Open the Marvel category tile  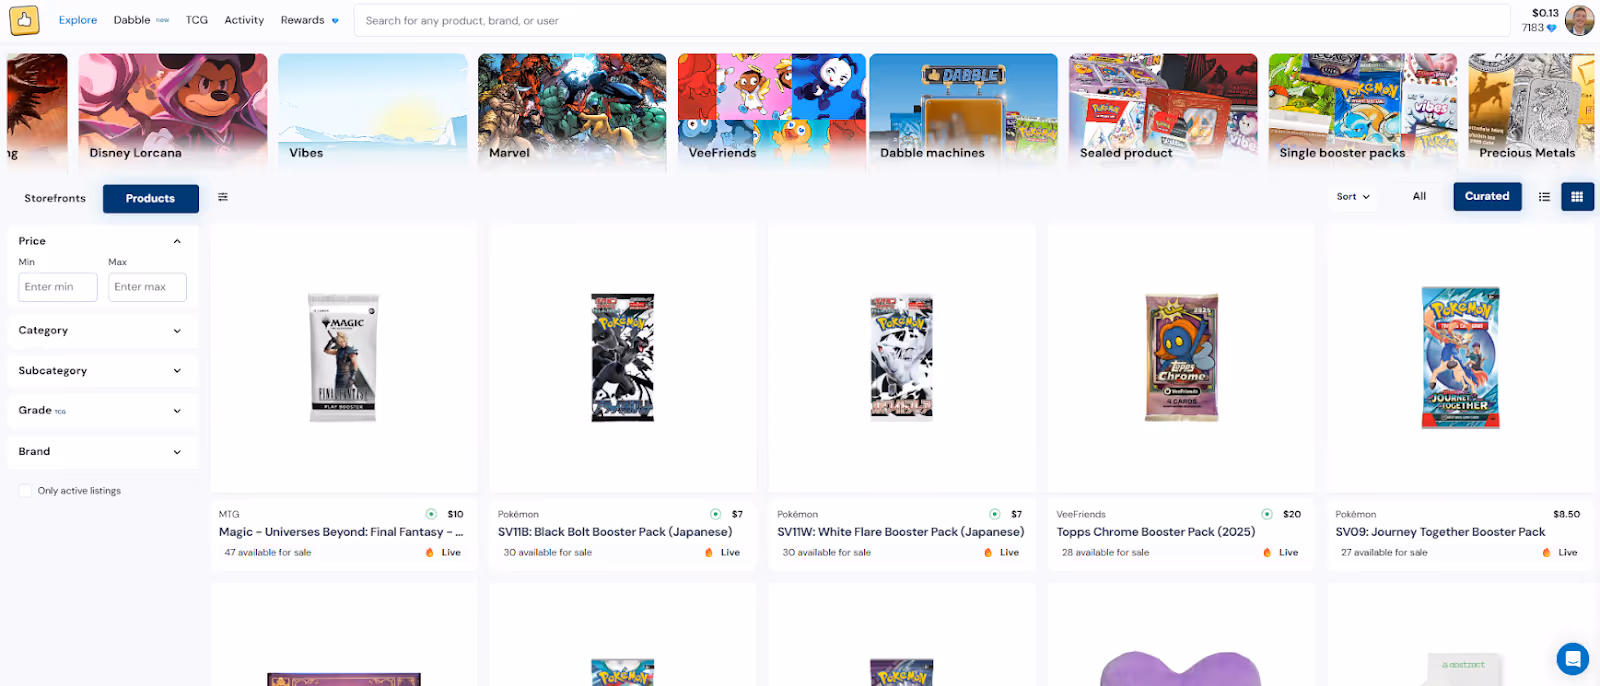572,109
